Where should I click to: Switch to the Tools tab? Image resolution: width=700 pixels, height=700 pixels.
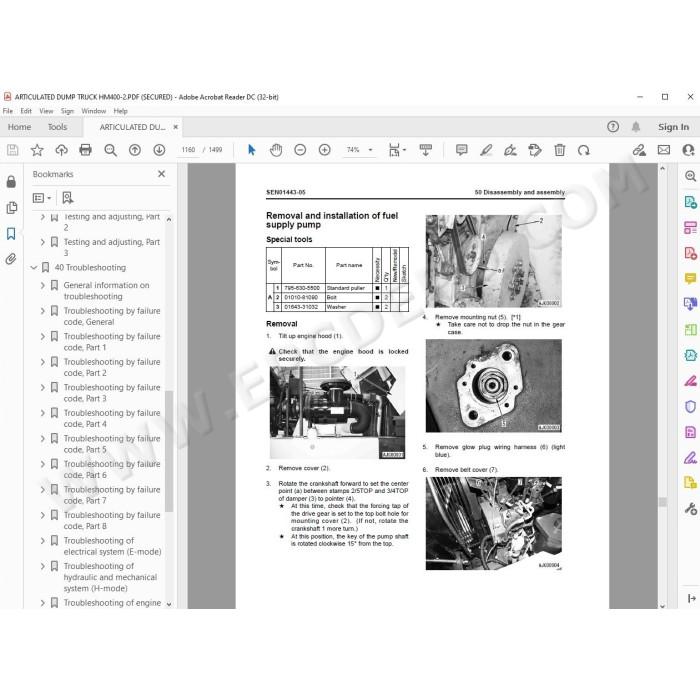(58, 127)
